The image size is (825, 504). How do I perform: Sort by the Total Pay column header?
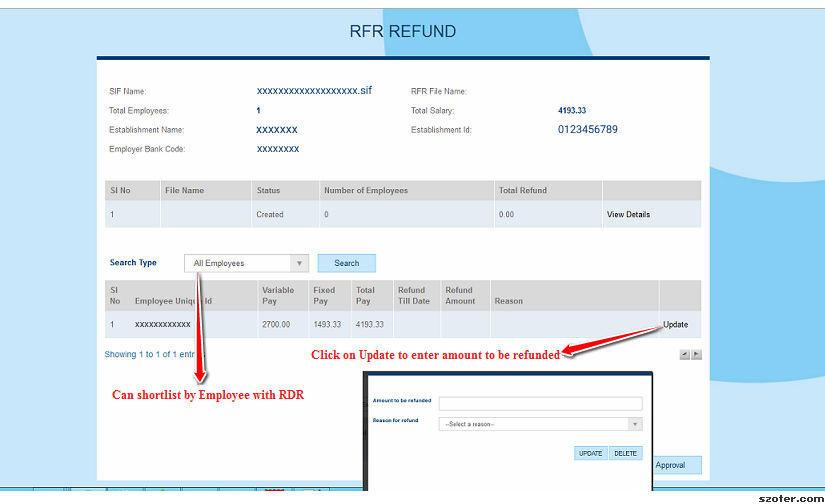tap(366, 295)
